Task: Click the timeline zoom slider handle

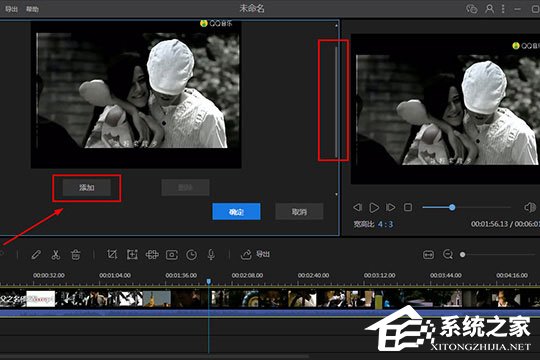Action: (463, 255)
